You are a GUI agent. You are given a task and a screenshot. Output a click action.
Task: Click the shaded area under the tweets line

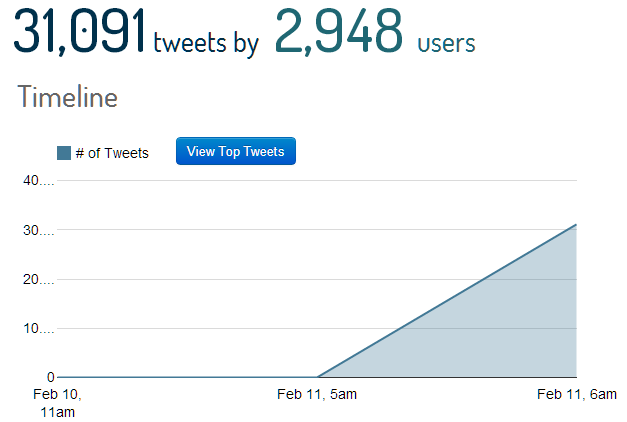pyautogui.click(x=500, y=332)
